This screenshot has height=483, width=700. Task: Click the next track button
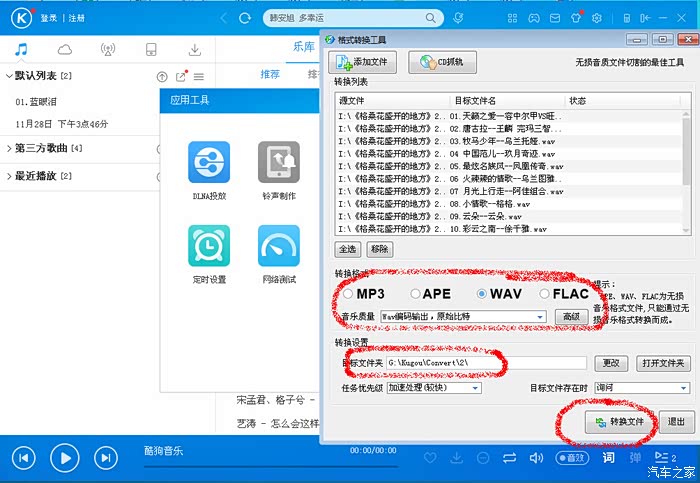pyautogui.click(x=106, y=458)
